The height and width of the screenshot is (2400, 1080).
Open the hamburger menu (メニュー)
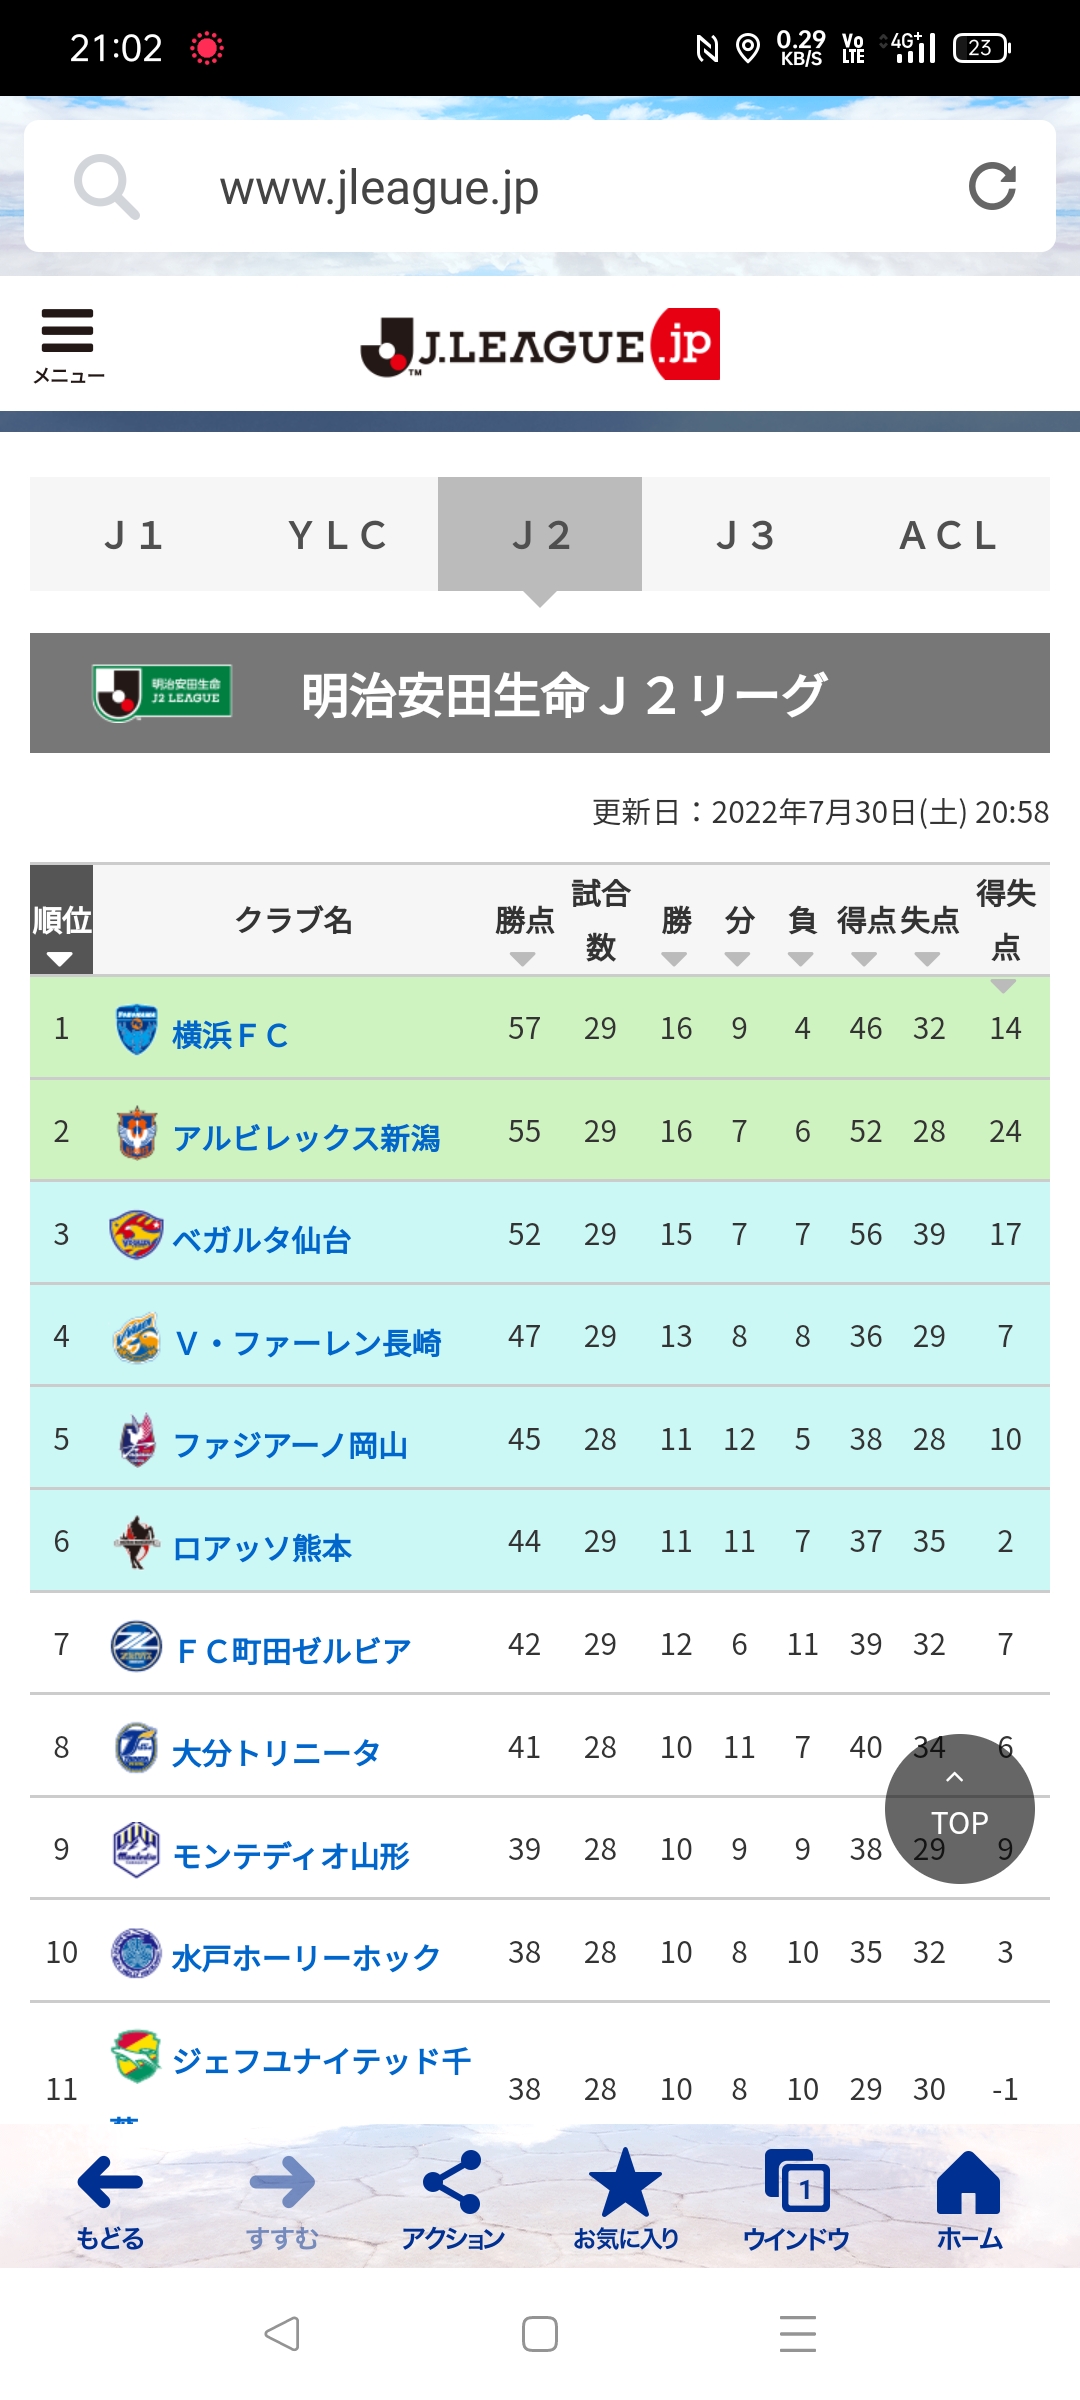[67, 343]
